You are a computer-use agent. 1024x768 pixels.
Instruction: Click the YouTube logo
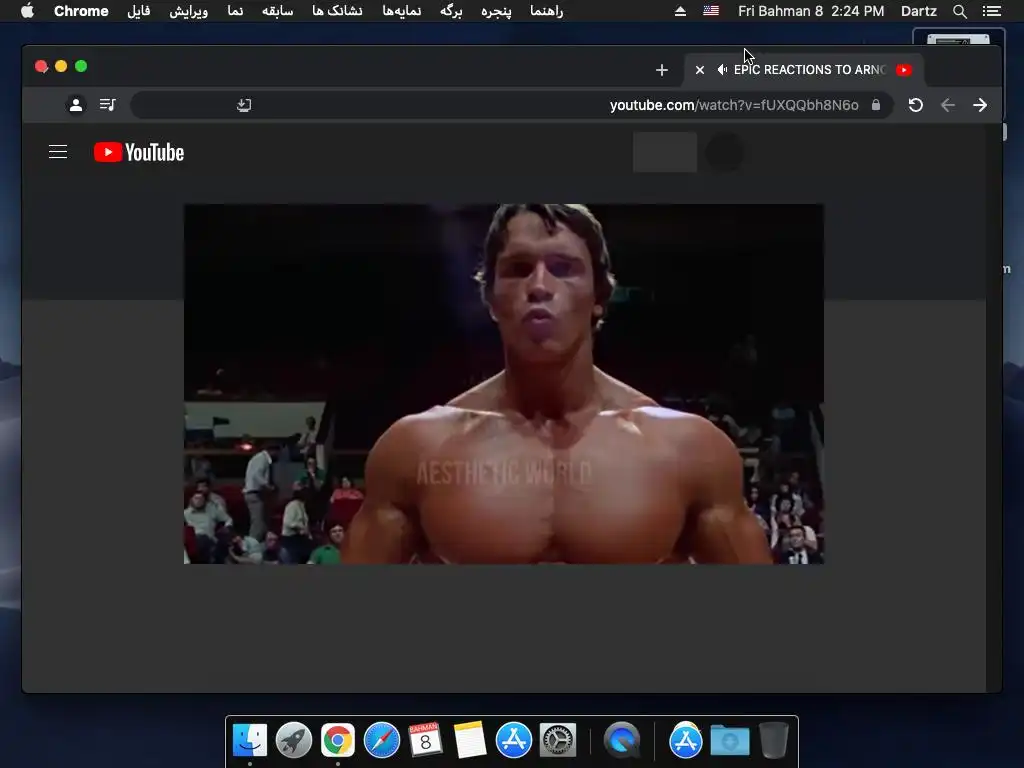point(139,152)
